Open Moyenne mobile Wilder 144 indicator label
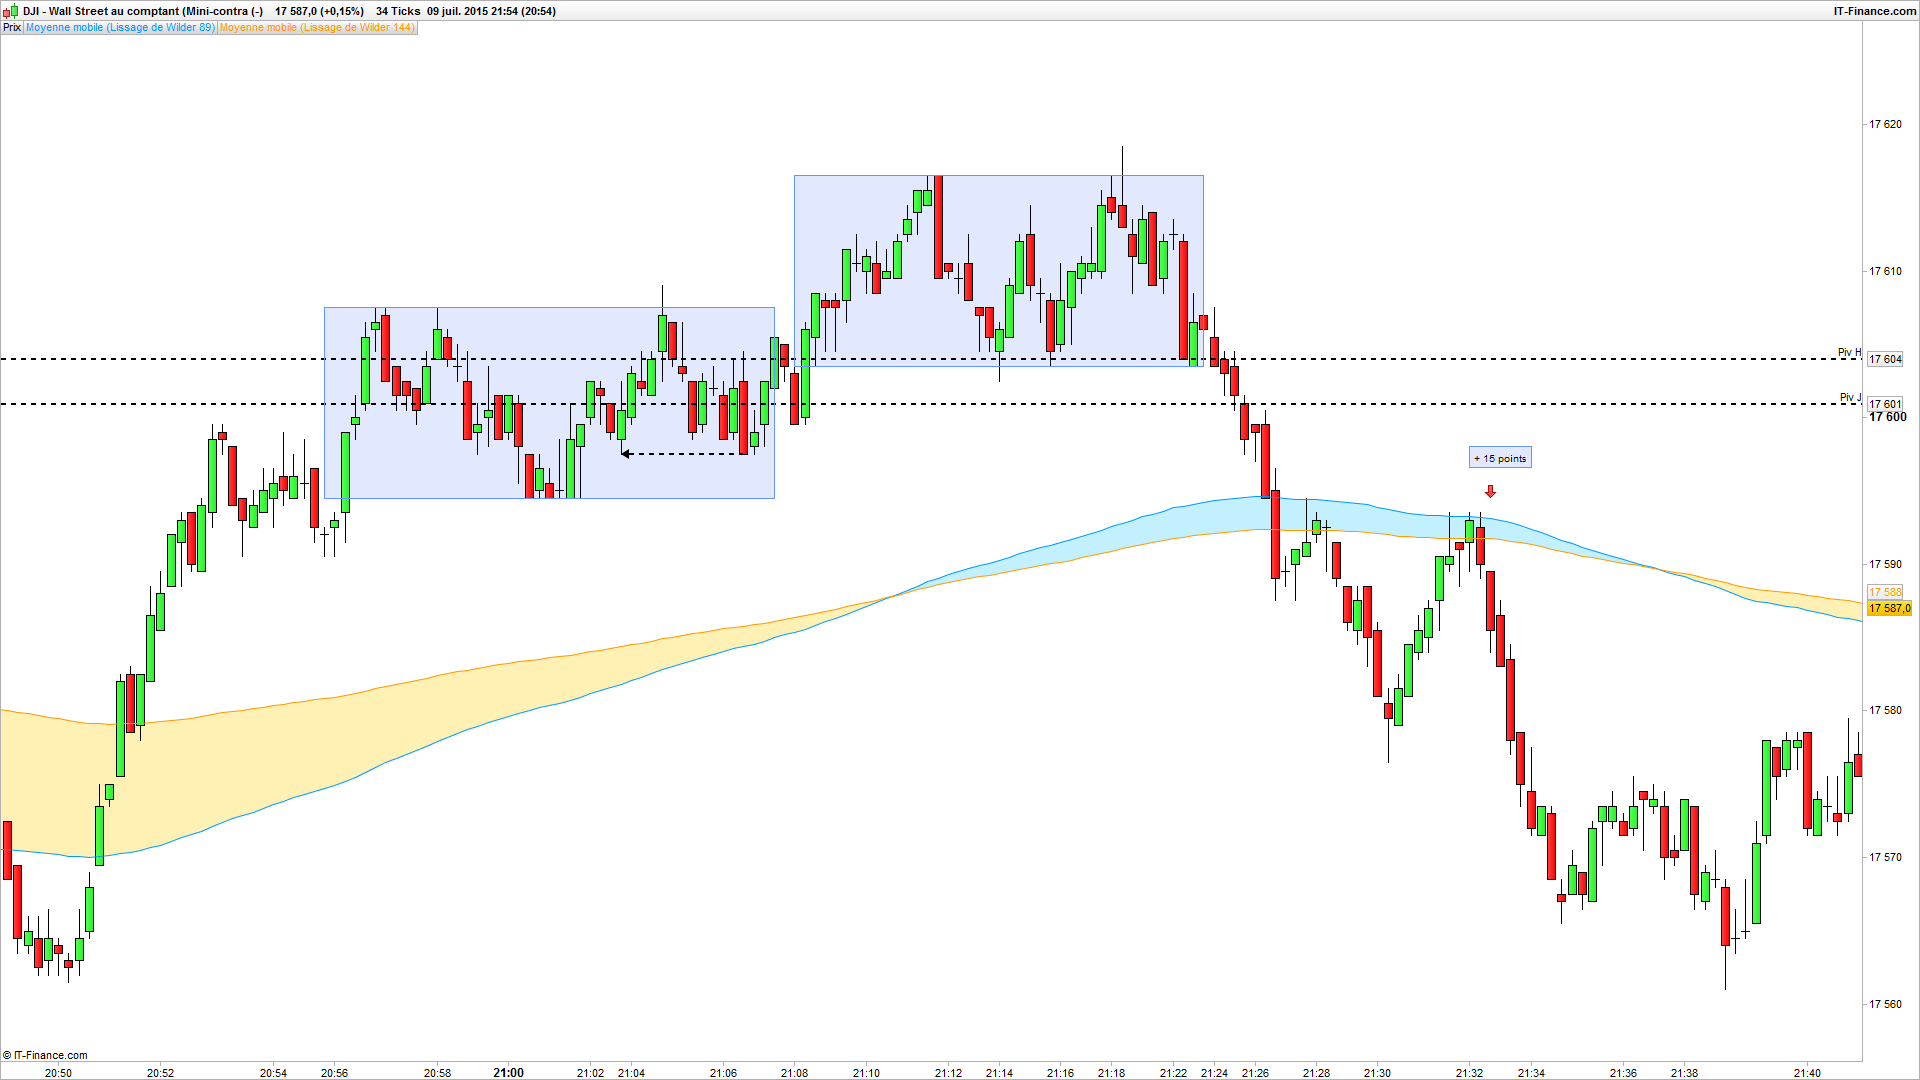The height and width of the screenshot is (1080, 1920). pos(316,28)
